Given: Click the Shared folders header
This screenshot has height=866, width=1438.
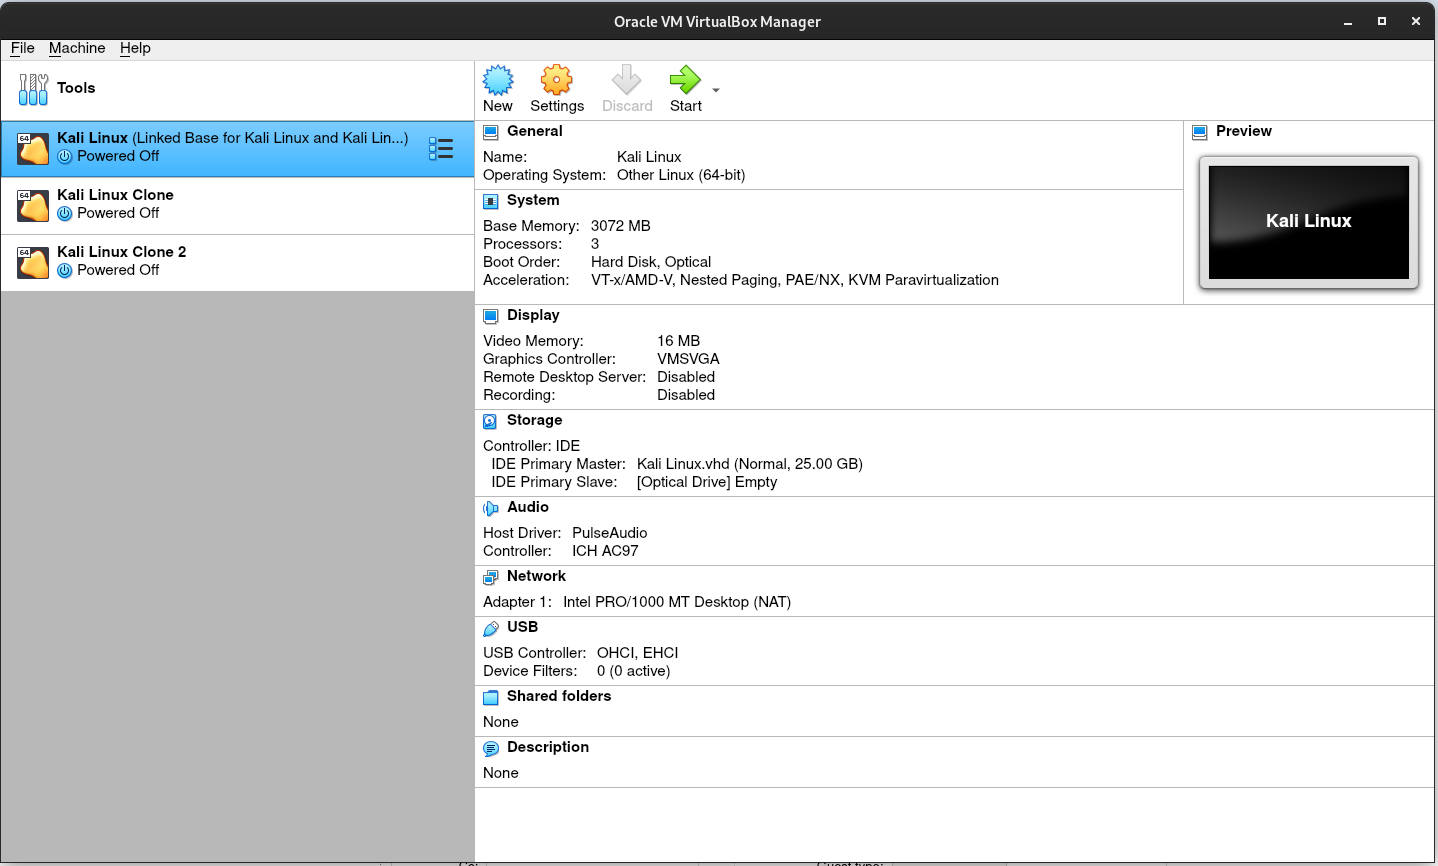Looking at the screenshot, I should pos(558,696).
